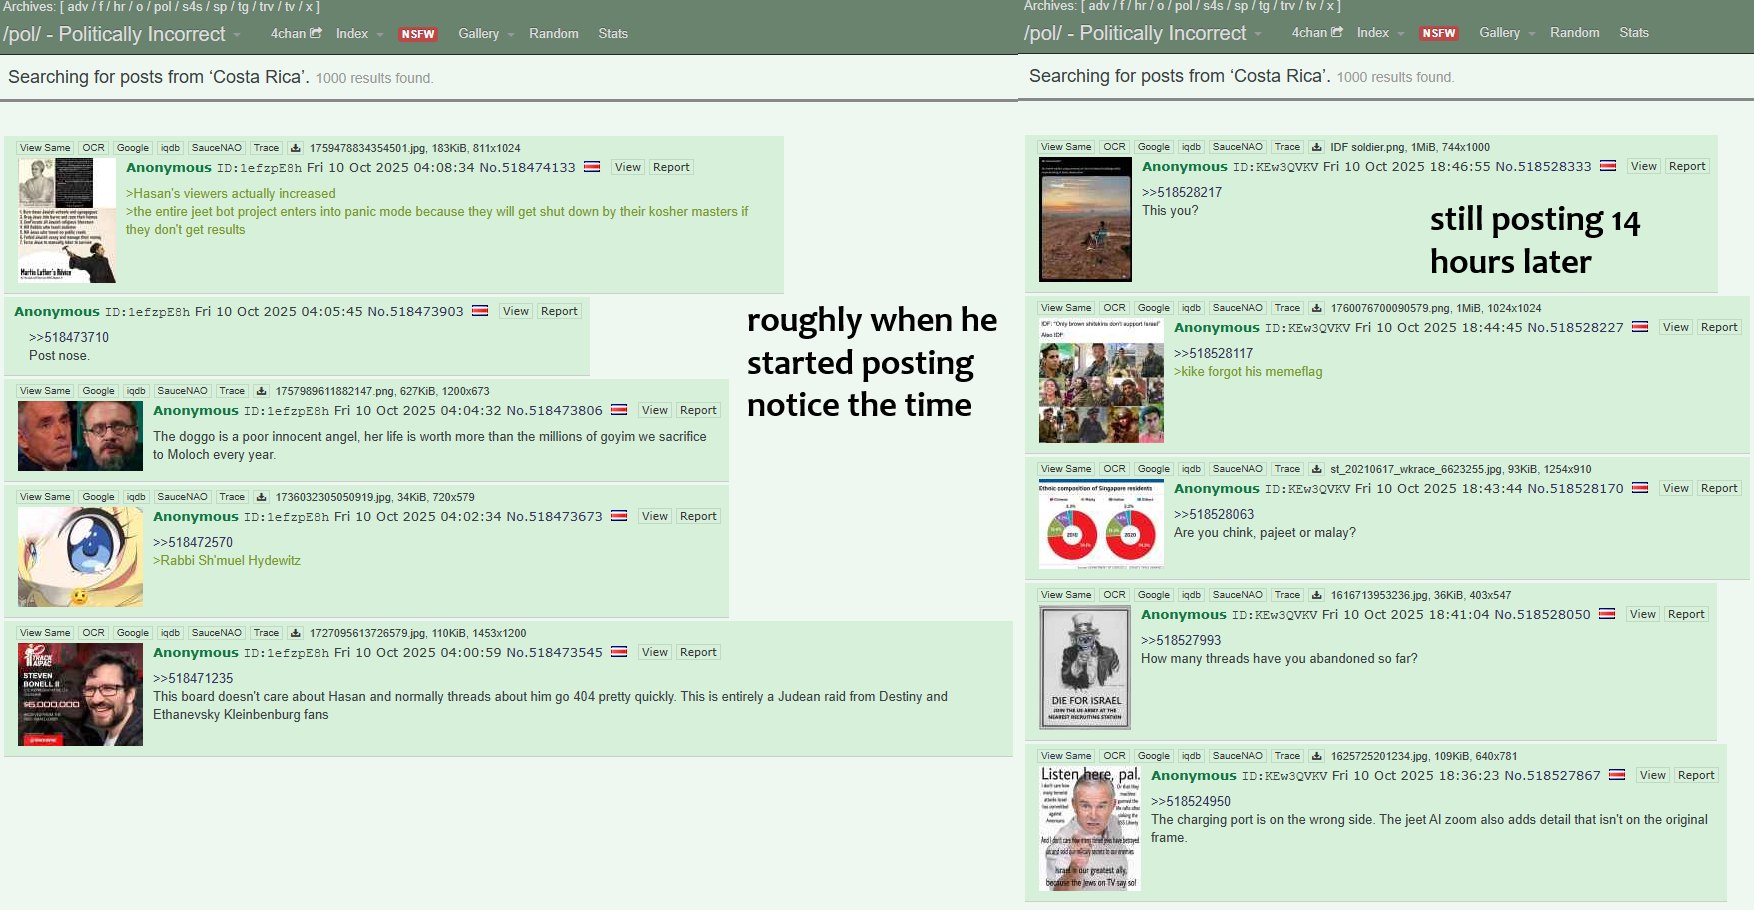Click Anonymous name on post No.518528170
This screenshot has width=1754, height=910.
pos(1217,489)
